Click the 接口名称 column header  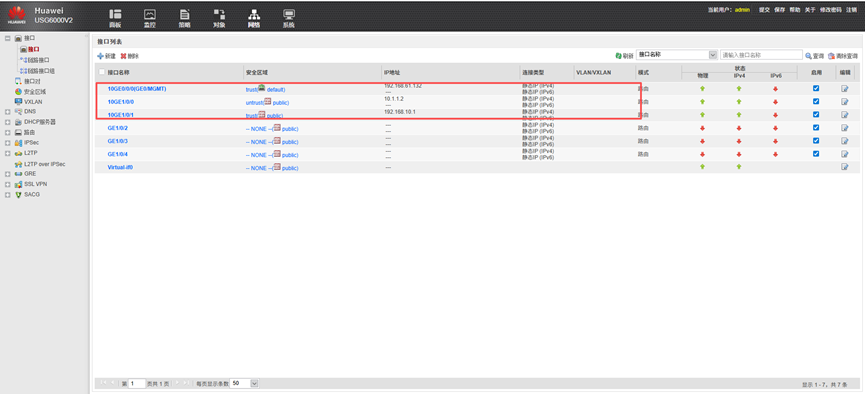pos(119,72)
